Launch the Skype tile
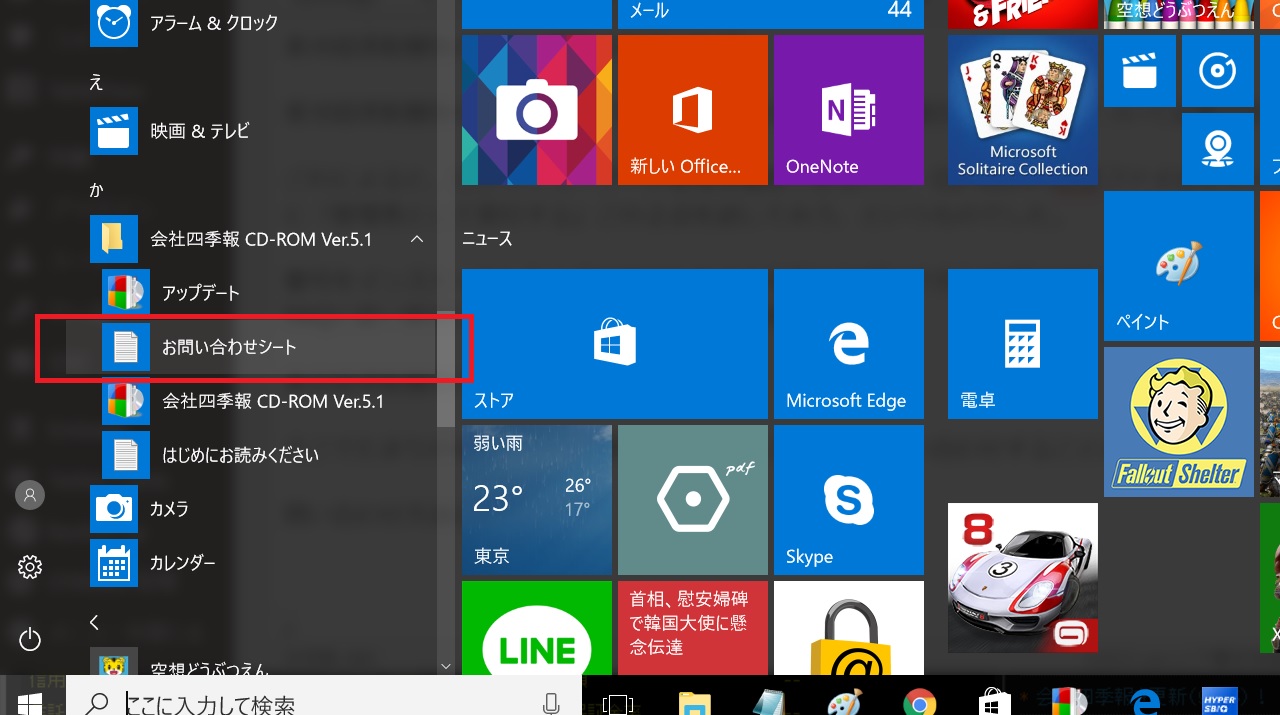 point(849,500)
